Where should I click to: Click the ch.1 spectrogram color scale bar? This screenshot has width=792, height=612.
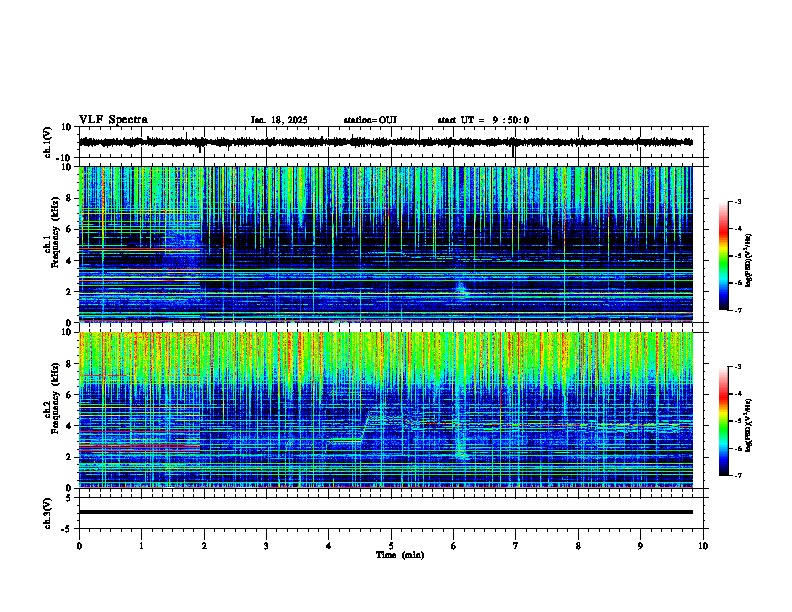724,256
